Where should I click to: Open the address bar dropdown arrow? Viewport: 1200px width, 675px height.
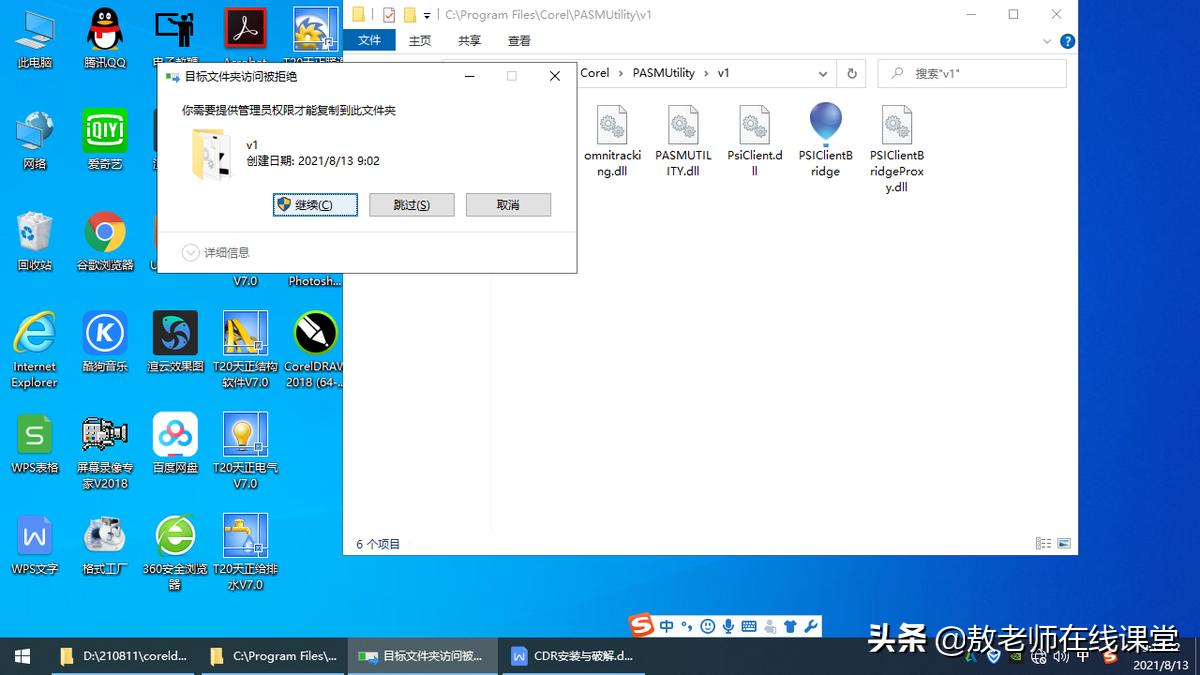[x=823, y=73]
